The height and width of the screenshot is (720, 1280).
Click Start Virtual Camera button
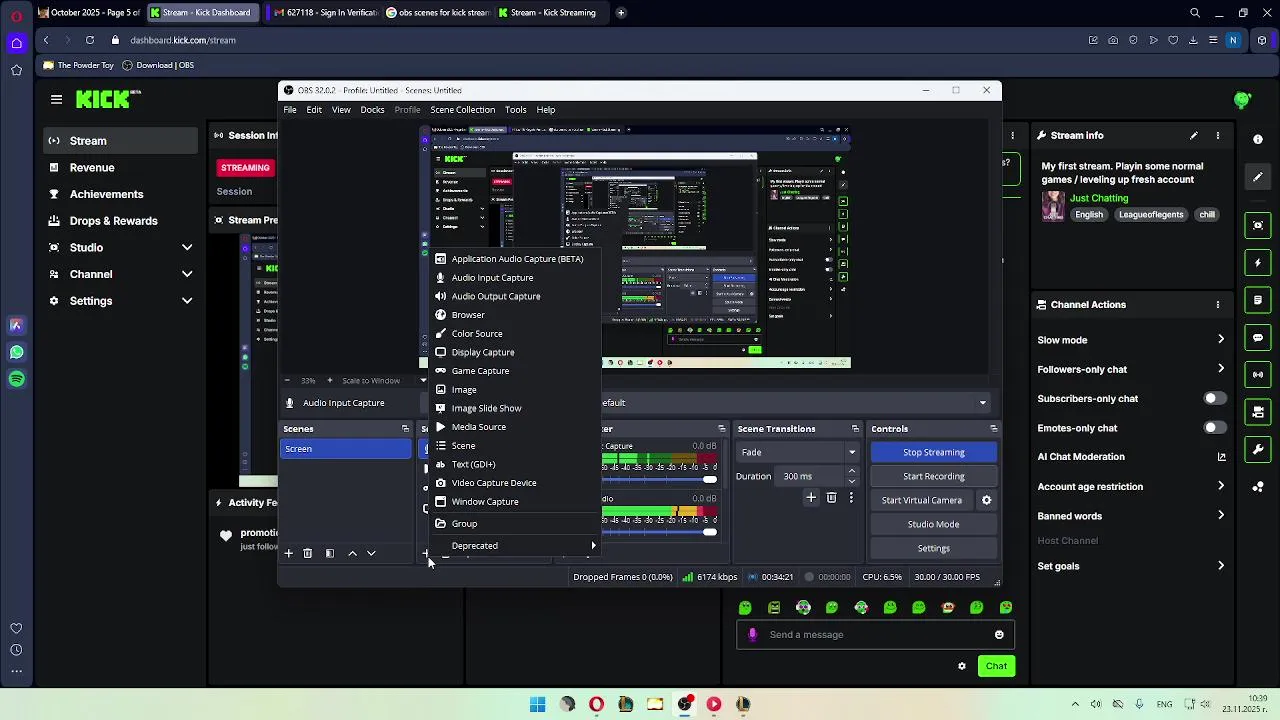point(922,500)
